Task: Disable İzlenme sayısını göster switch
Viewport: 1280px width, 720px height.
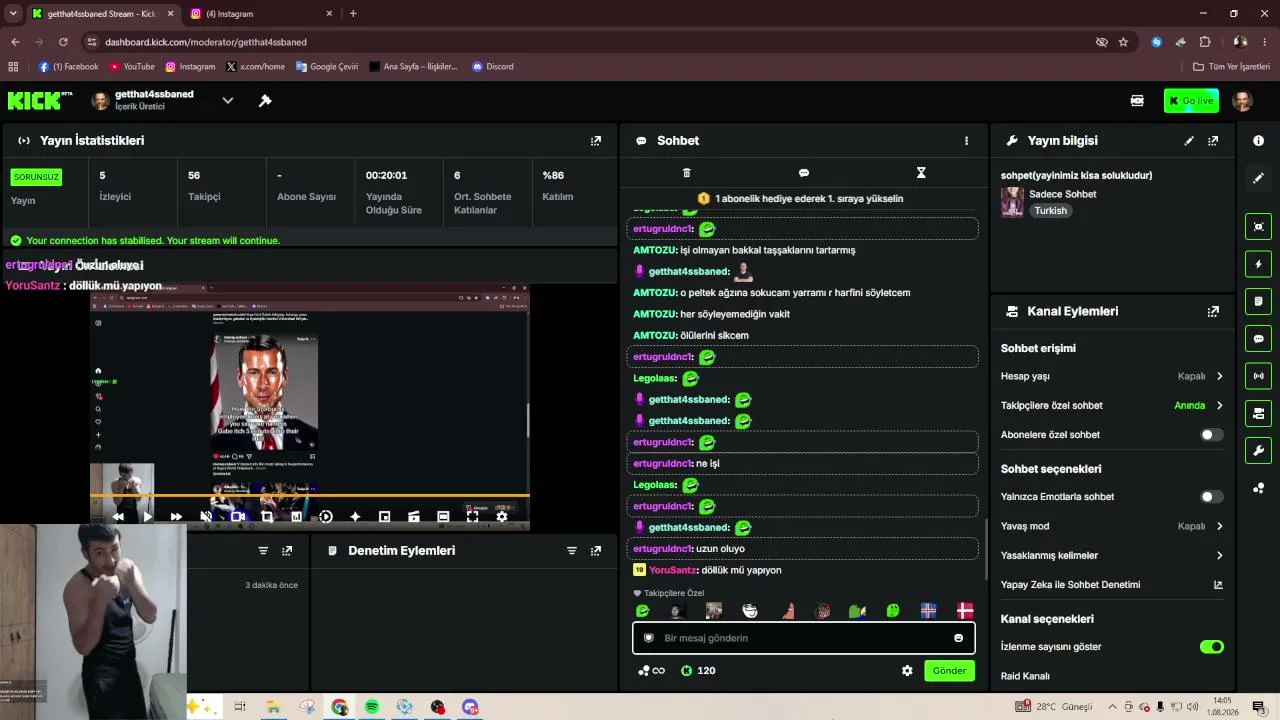Action: 1211,647
